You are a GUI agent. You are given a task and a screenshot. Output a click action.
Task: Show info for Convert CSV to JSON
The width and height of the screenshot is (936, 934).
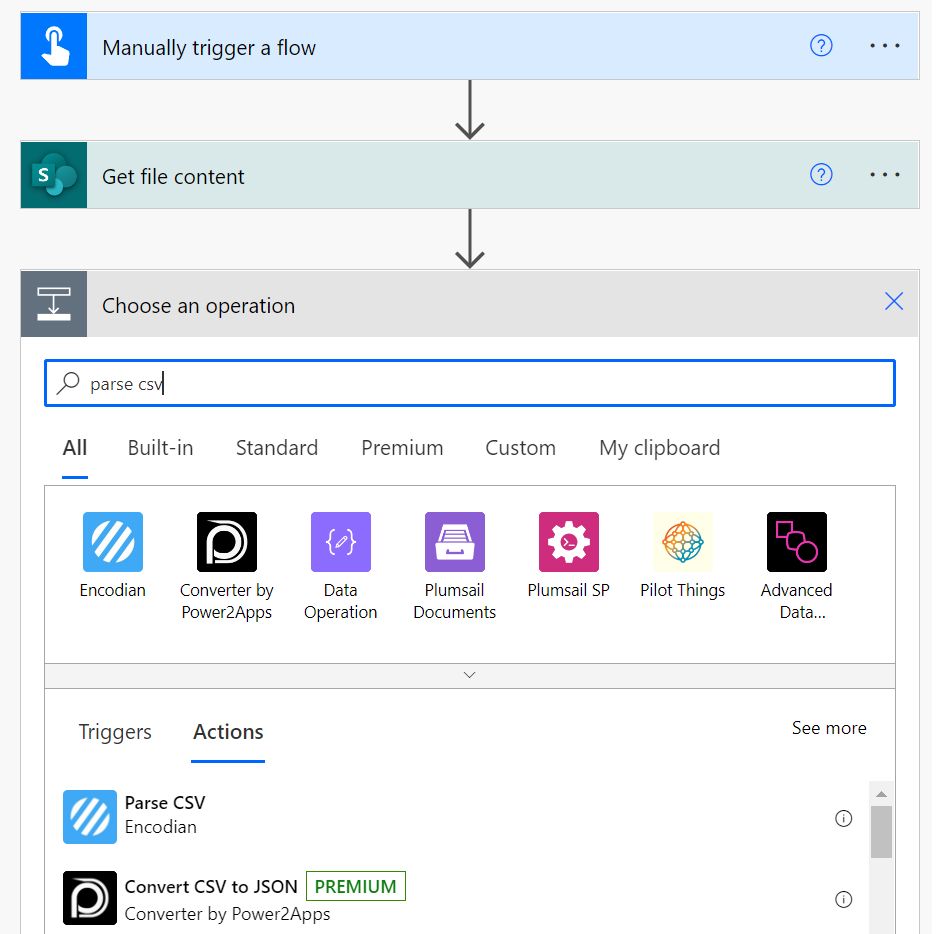point(843,899)
